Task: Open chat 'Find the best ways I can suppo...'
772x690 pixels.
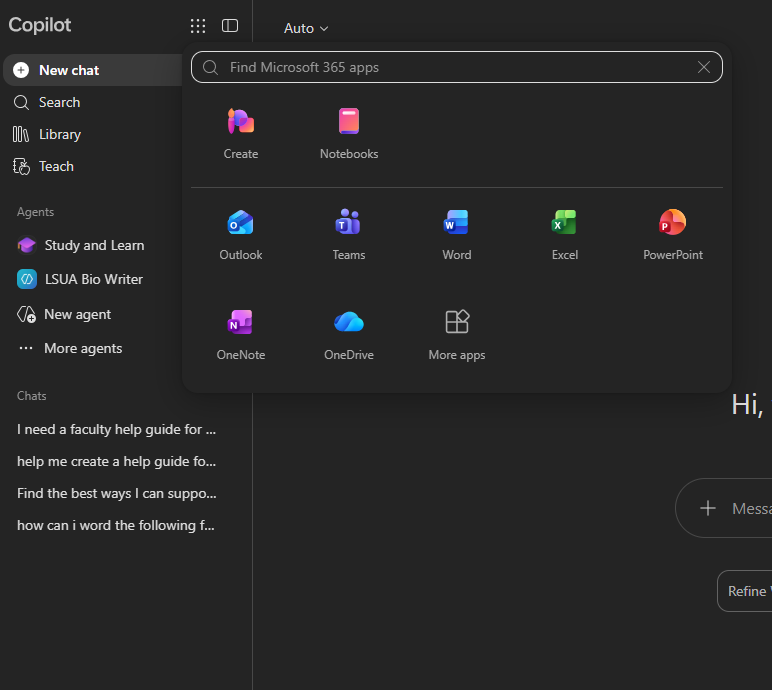Action: click(117, 493)
